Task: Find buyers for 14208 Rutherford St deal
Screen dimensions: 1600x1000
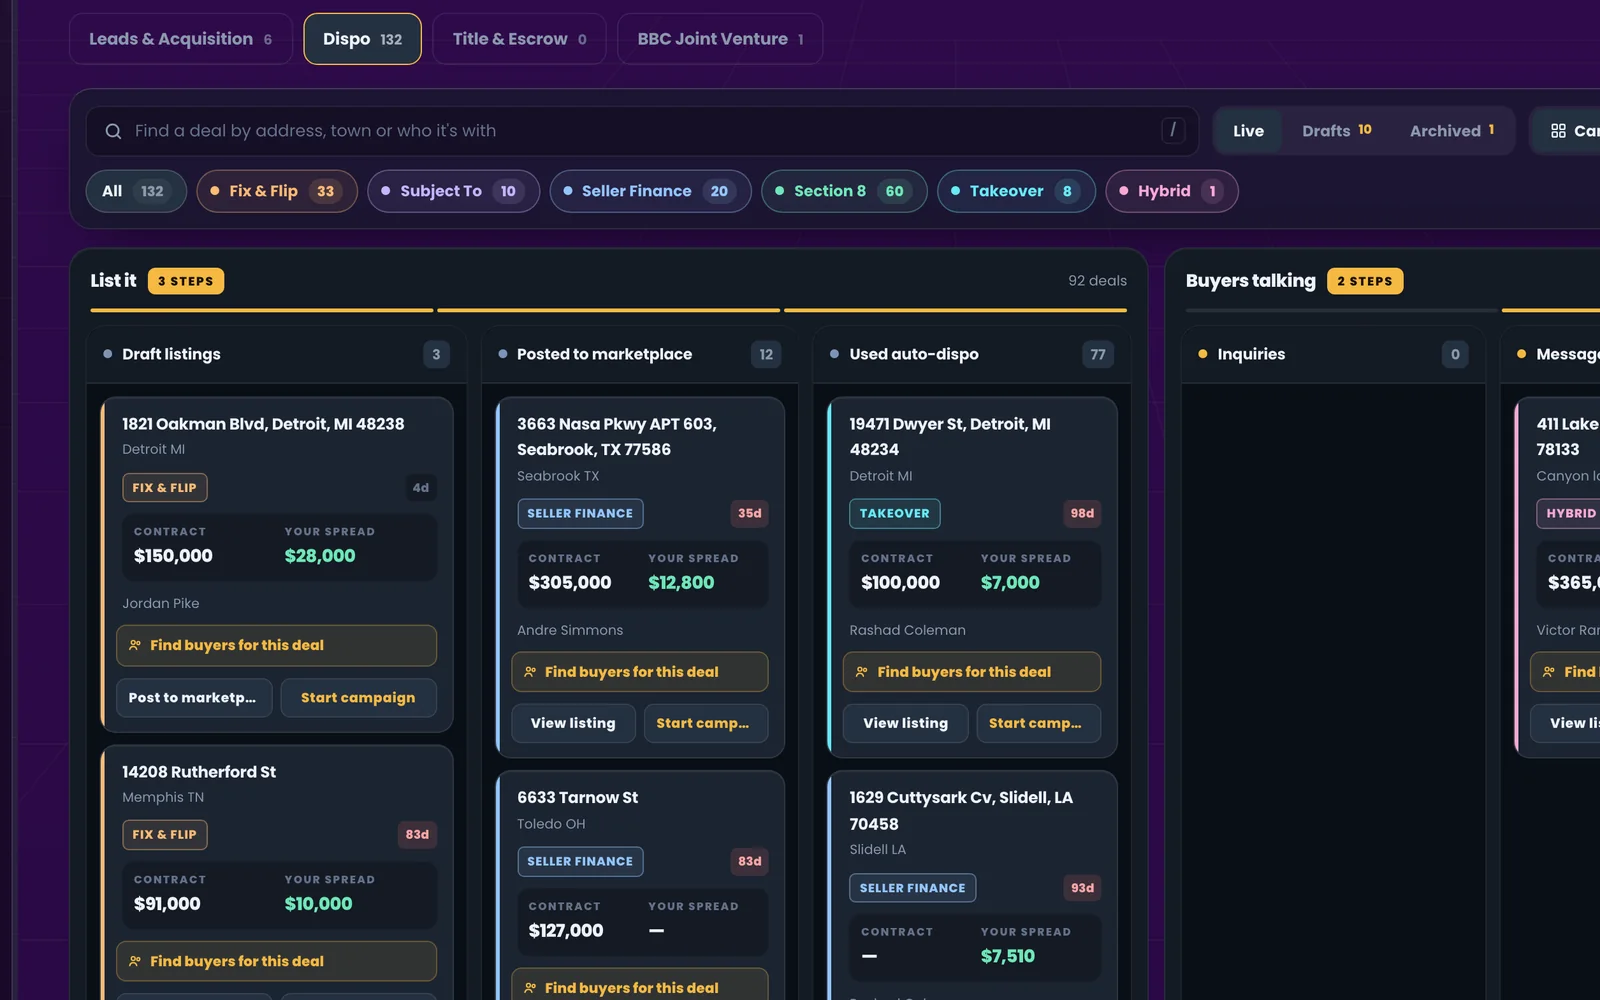Action: (276, 962)
